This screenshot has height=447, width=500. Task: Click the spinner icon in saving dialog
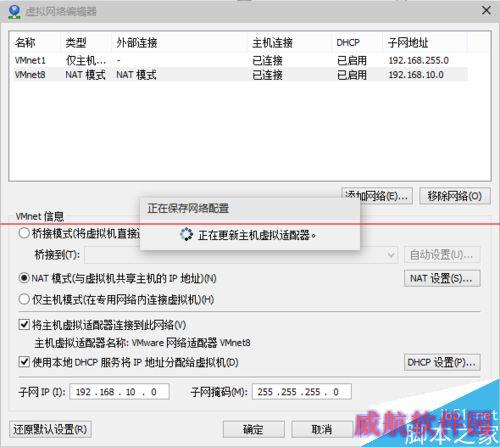pyautogui.click(x=186, y=234)
